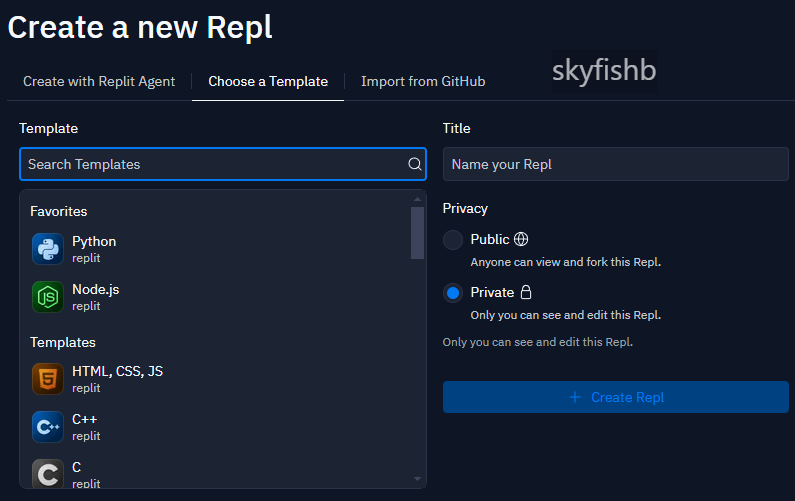
Task: Click the HTML, CSS, JS template icon
Action: (x=48, y=379)
